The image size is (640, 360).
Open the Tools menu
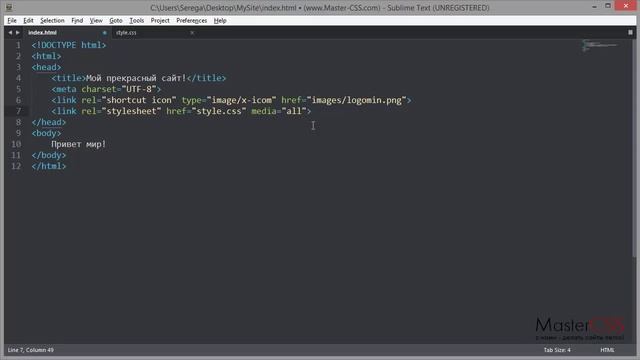click(137, 20)
